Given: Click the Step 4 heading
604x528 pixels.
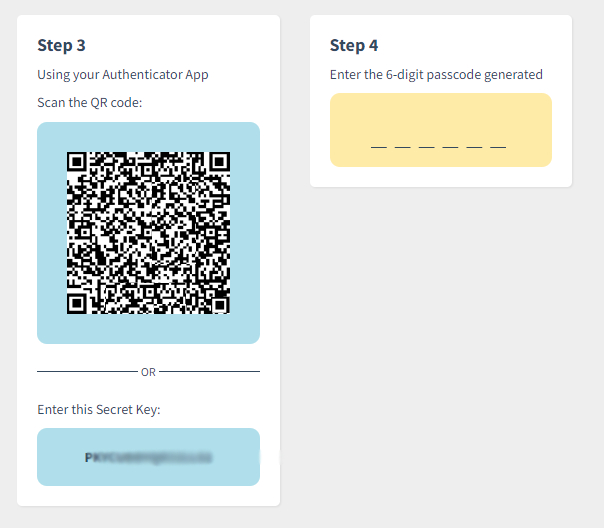Looking at the screenshot, I should (x=354, y=45).
